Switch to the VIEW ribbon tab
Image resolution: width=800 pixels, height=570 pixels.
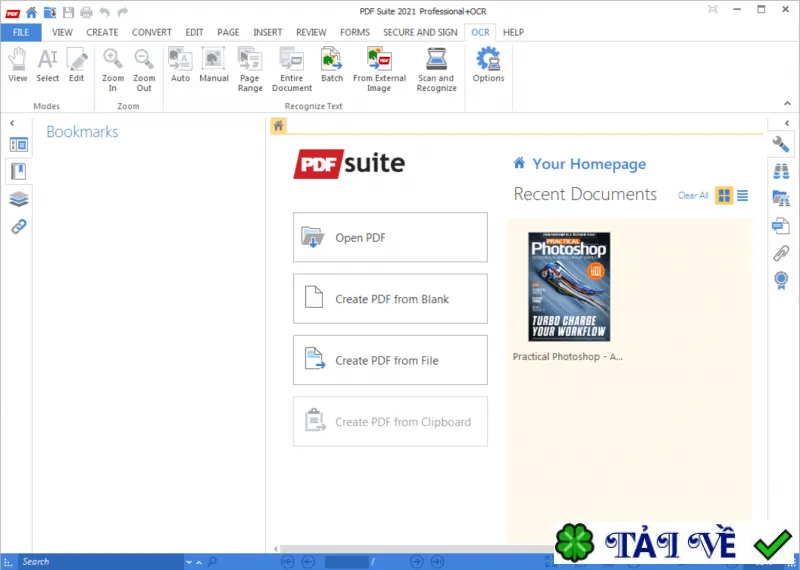[62, 32]
